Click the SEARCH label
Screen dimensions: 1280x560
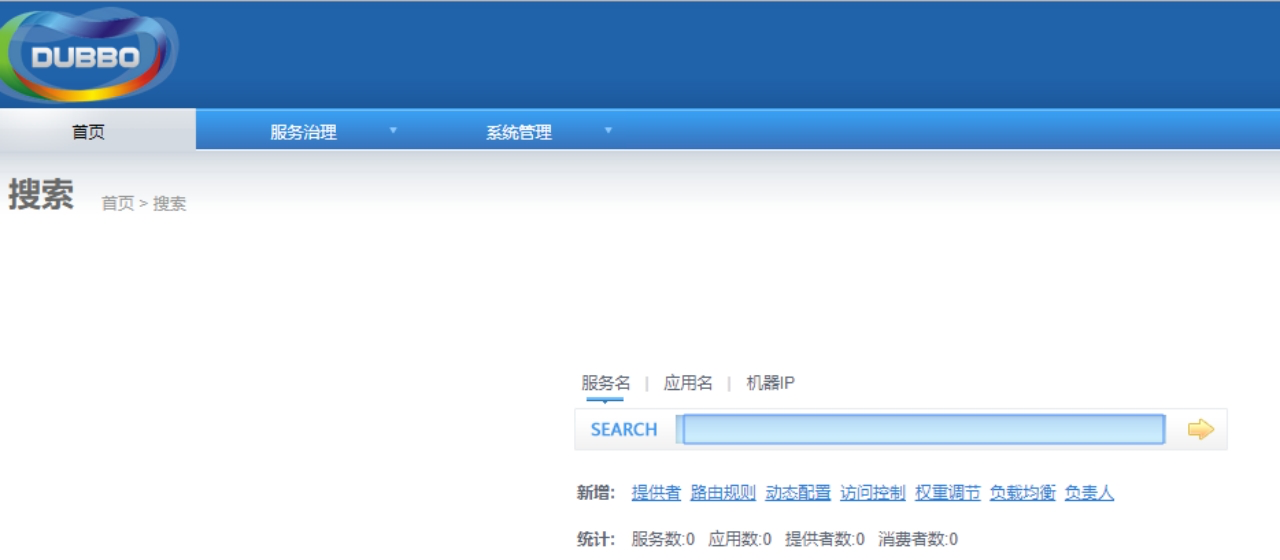[624, 429]
